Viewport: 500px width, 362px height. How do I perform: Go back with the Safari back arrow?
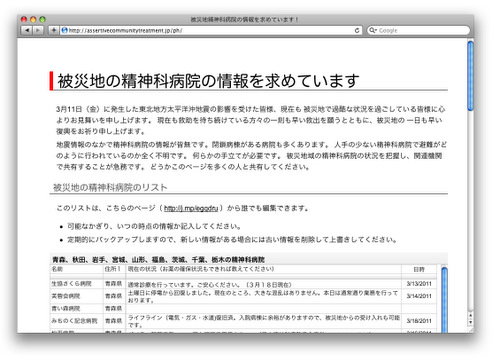click(27, 30)
